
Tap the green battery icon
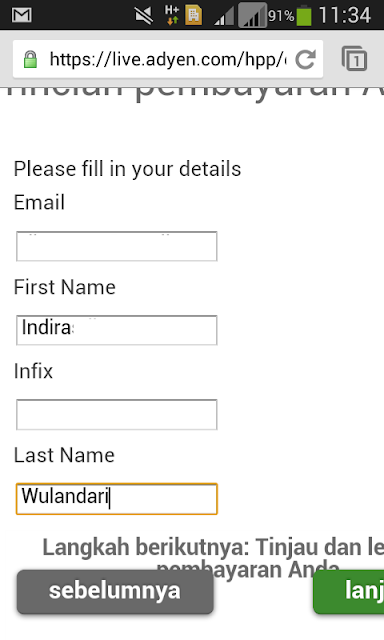click(x=304, y=15)
